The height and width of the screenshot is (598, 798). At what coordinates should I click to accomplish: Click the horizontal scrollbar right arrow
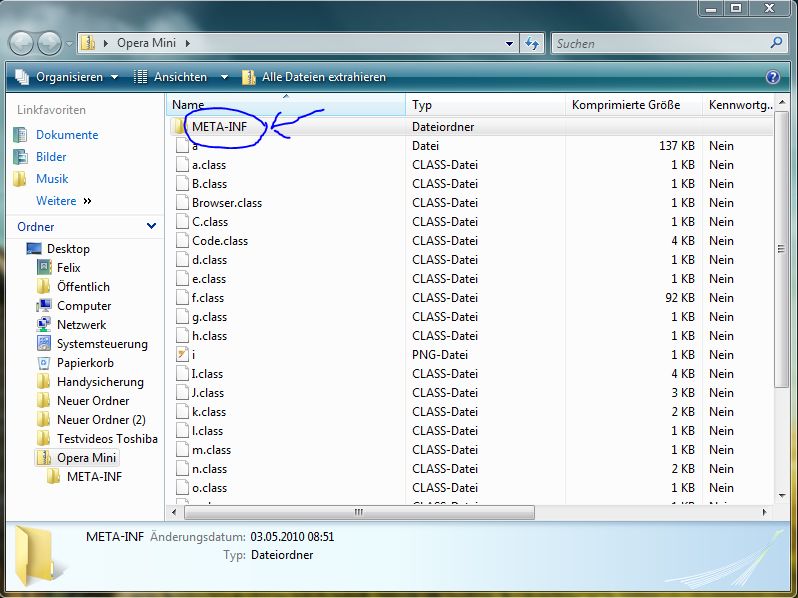pos(764,512)
